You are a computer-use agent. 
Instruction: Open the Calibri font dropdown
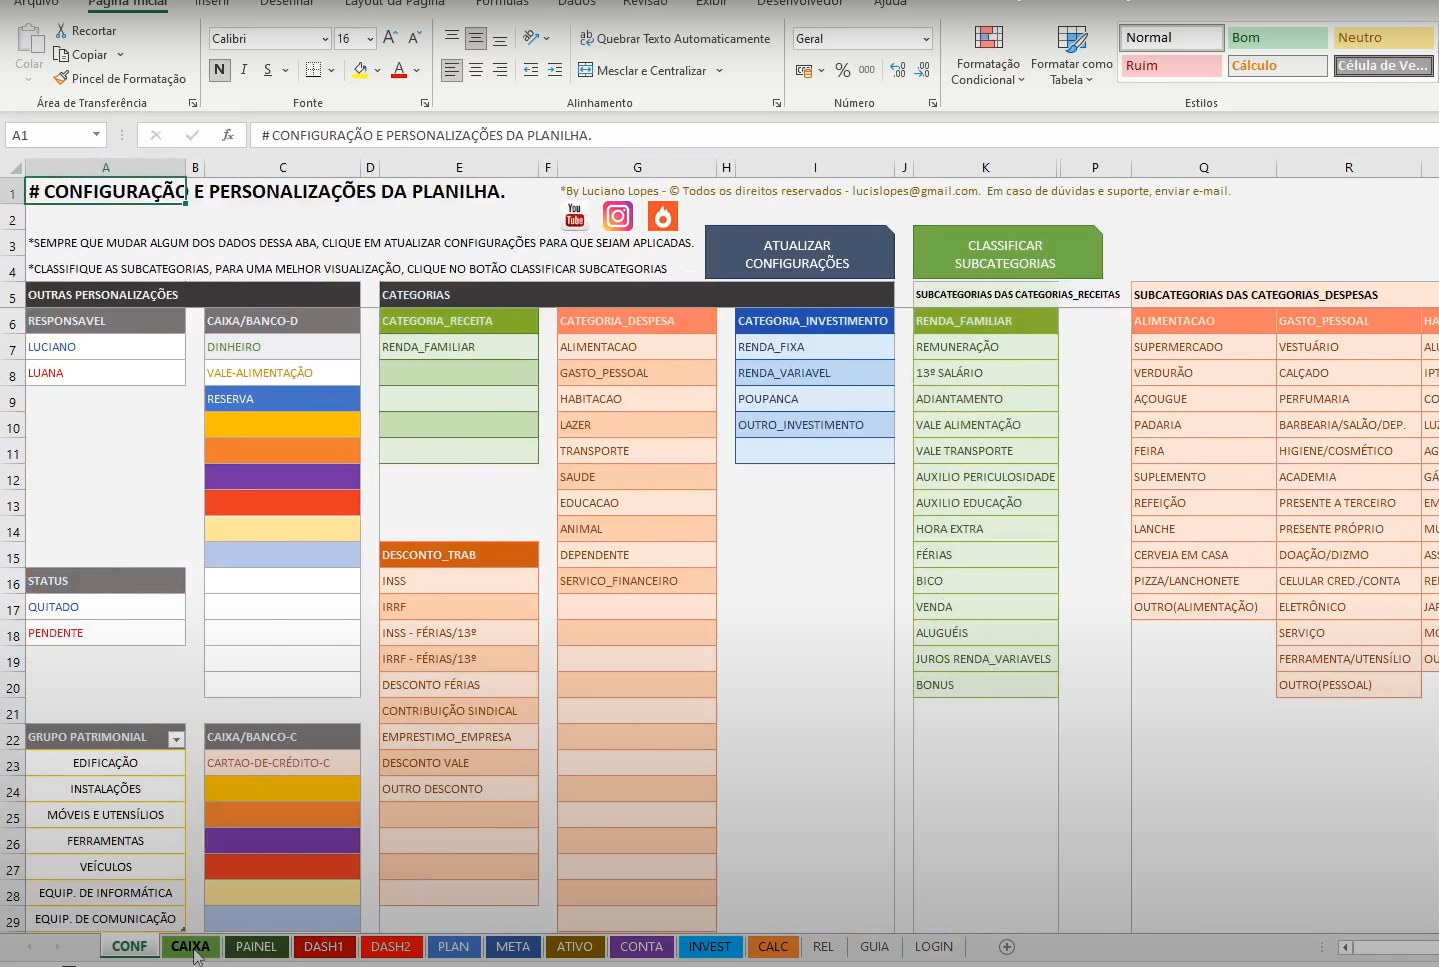point(325,38)
